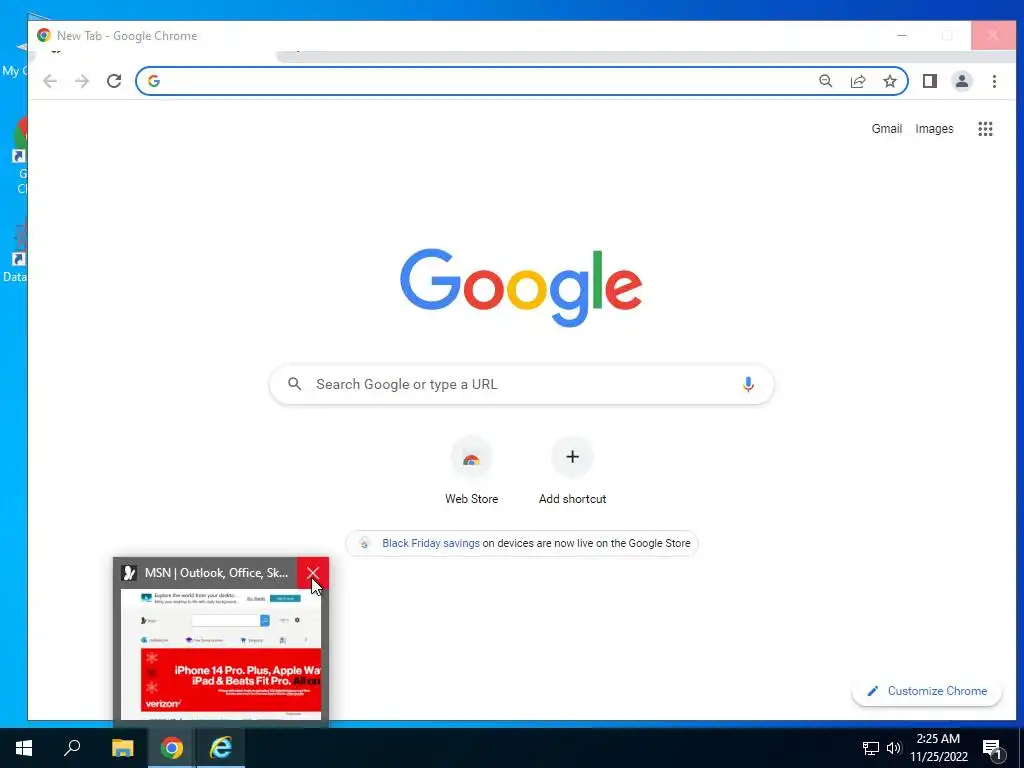Image resolution: width=1024 pixels, height=768 pixels.
Task: Open Chrome's three-dot menu
Action: pyautogui.click(x=994, y=81)
